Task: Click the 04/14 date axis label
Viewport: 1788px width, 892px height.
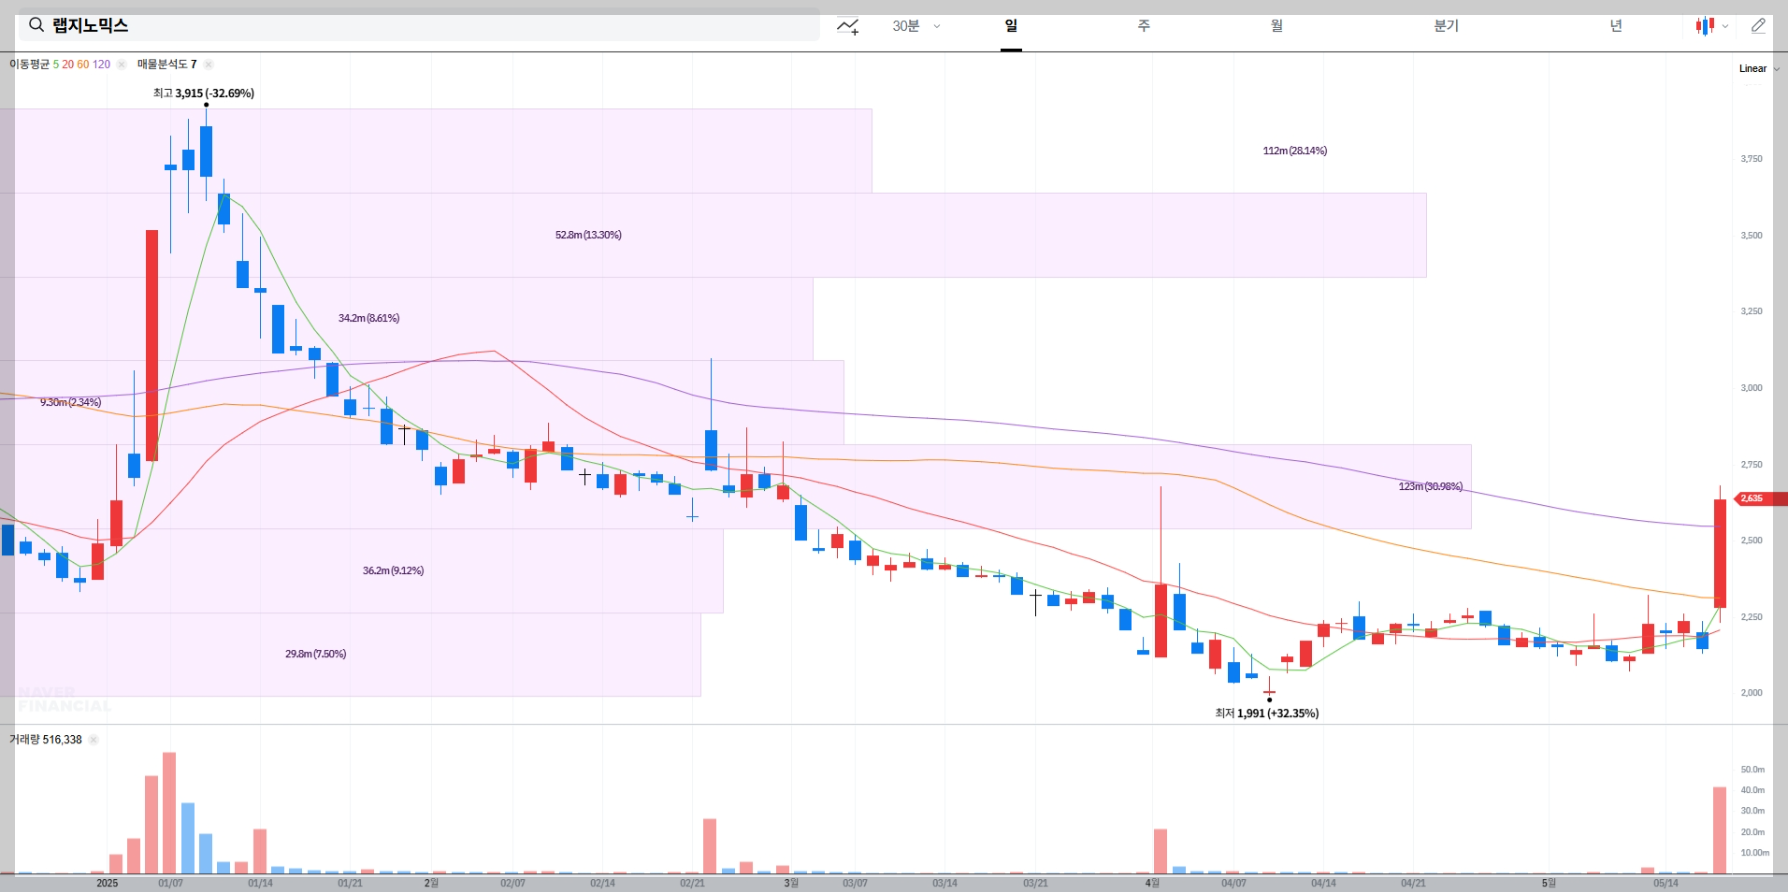Action: click(1323, 883)
